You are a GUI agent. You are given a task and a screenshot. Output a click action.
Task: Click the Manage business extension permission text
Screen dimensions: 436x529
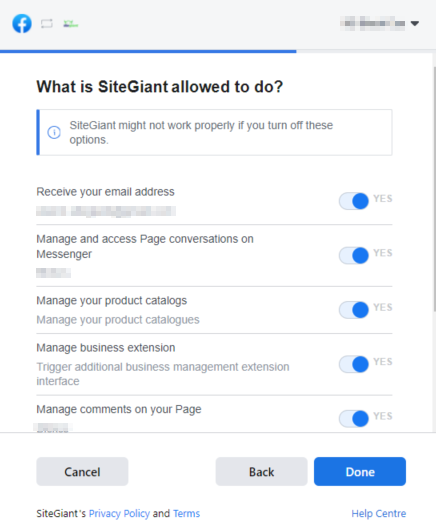click(x=106, y=347)
